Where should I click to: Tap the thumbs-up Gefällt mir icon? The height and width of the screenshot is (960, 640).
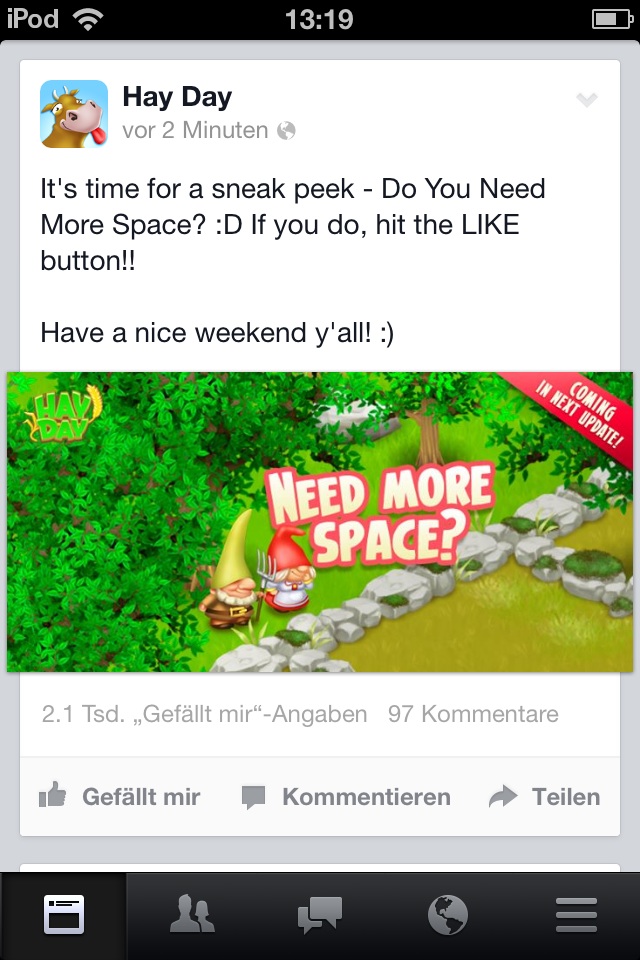(53, 795)
